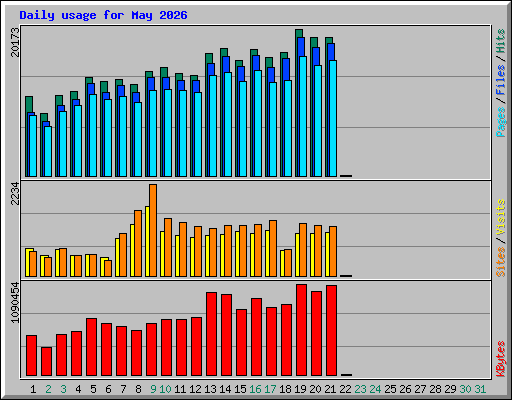The width and height of the screenshot is (512, 400).
Task: Click day 21 on the x-axis
Action: [x=330, y=389]
